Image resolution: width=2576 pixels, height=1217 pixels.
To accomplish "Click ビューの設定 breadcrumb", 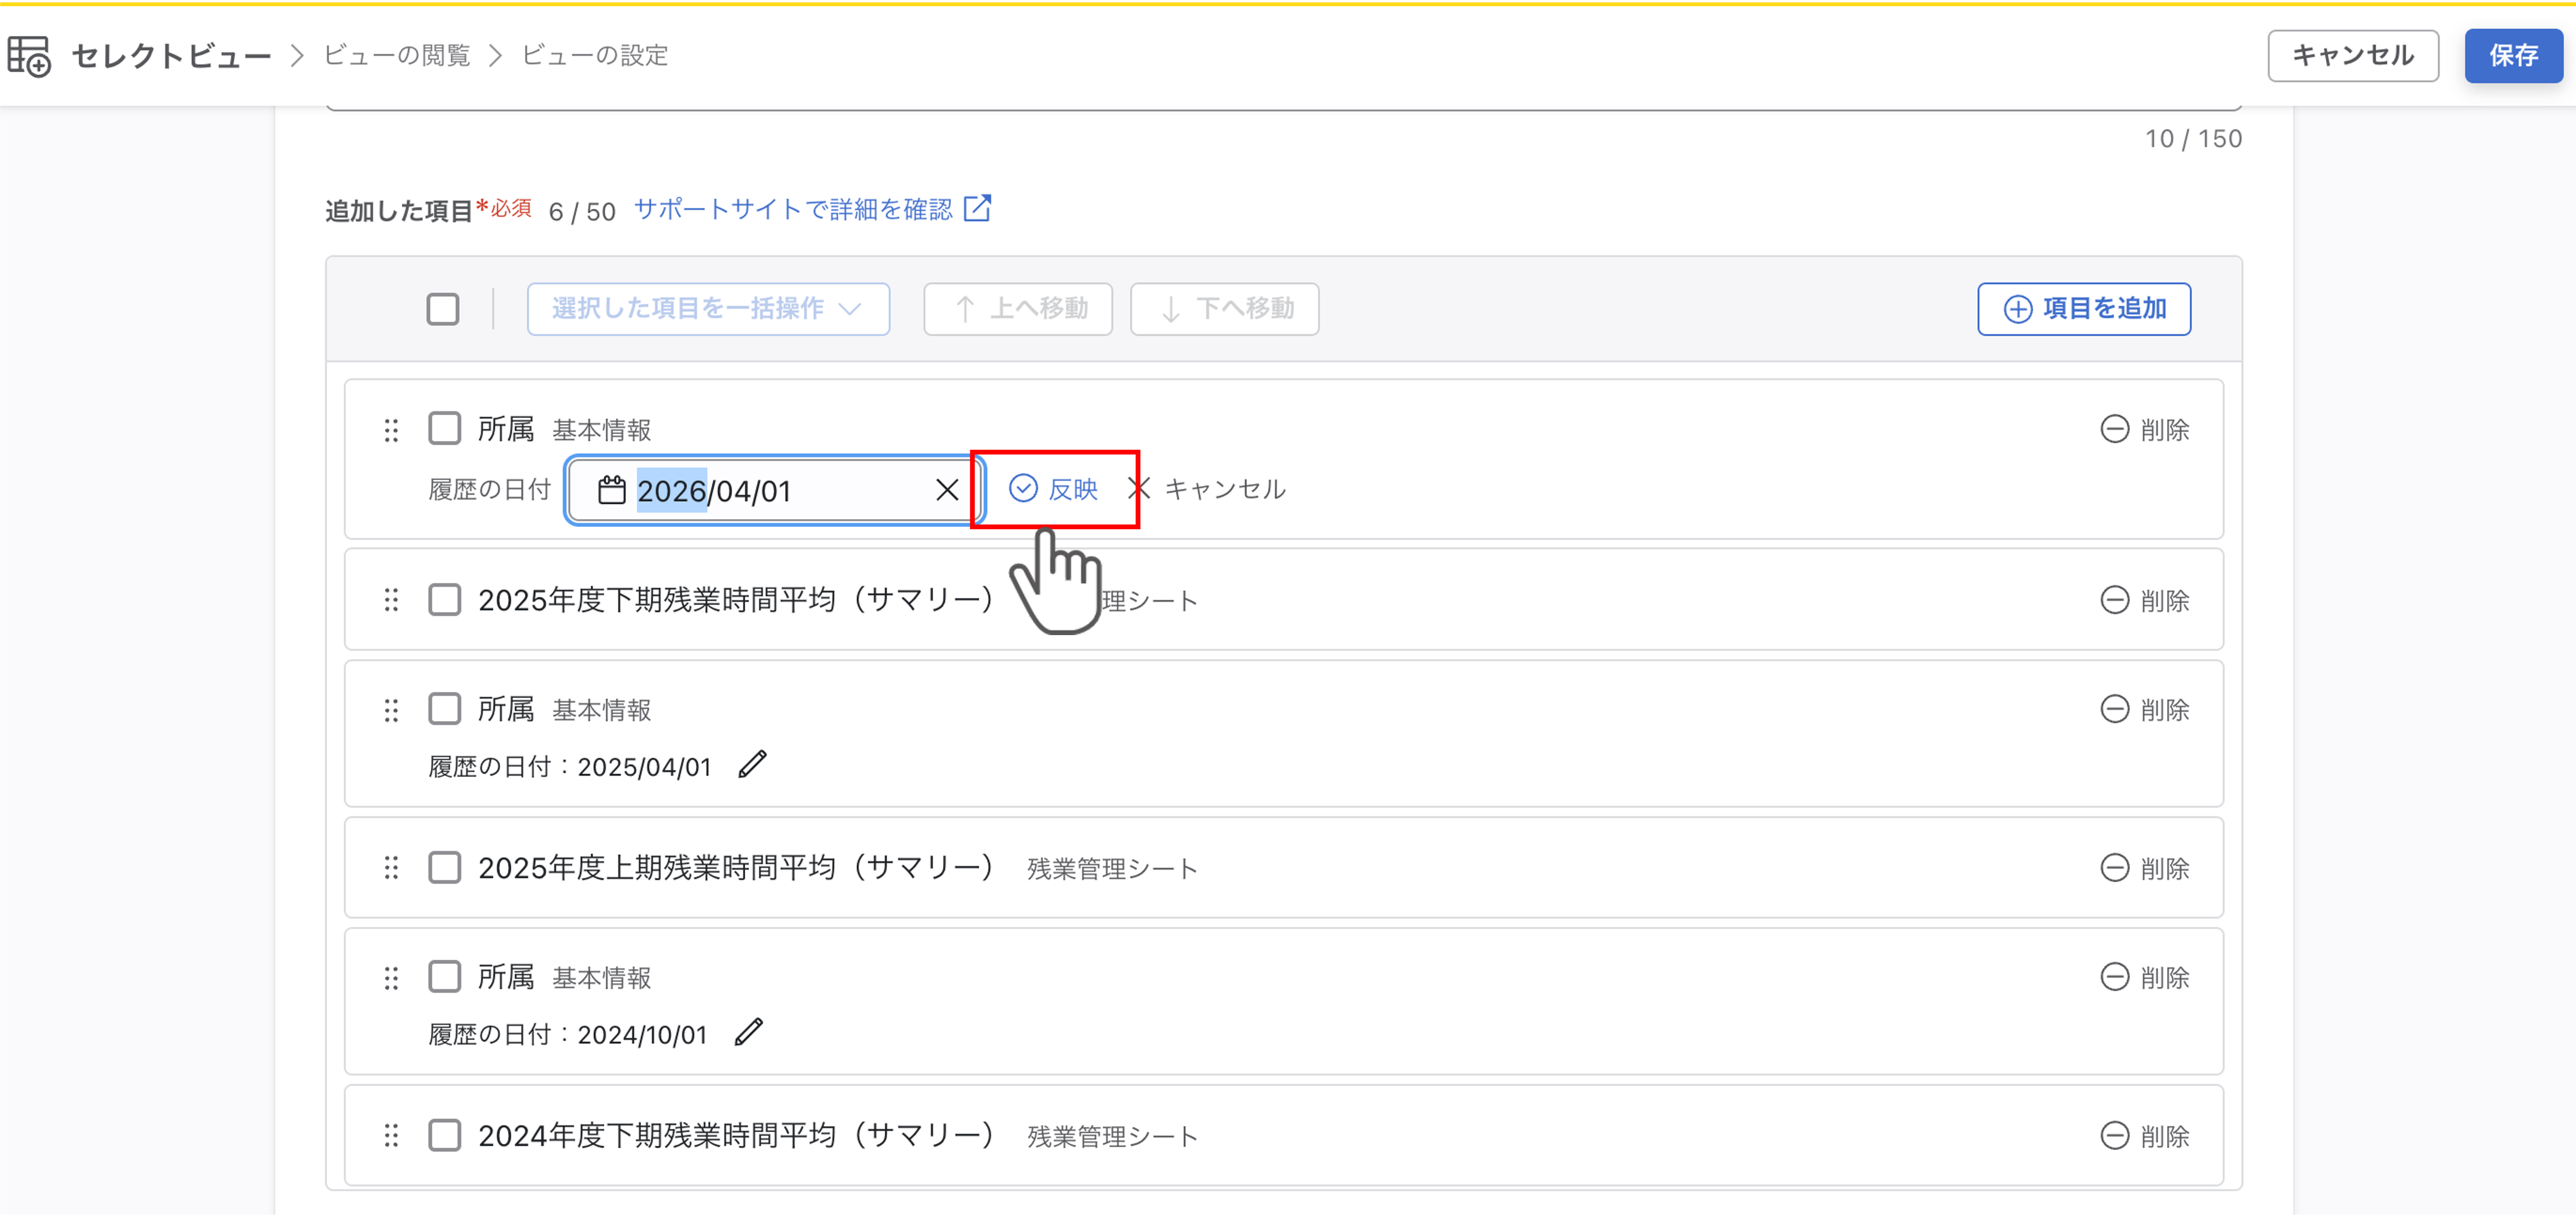I will click(595, 56).
